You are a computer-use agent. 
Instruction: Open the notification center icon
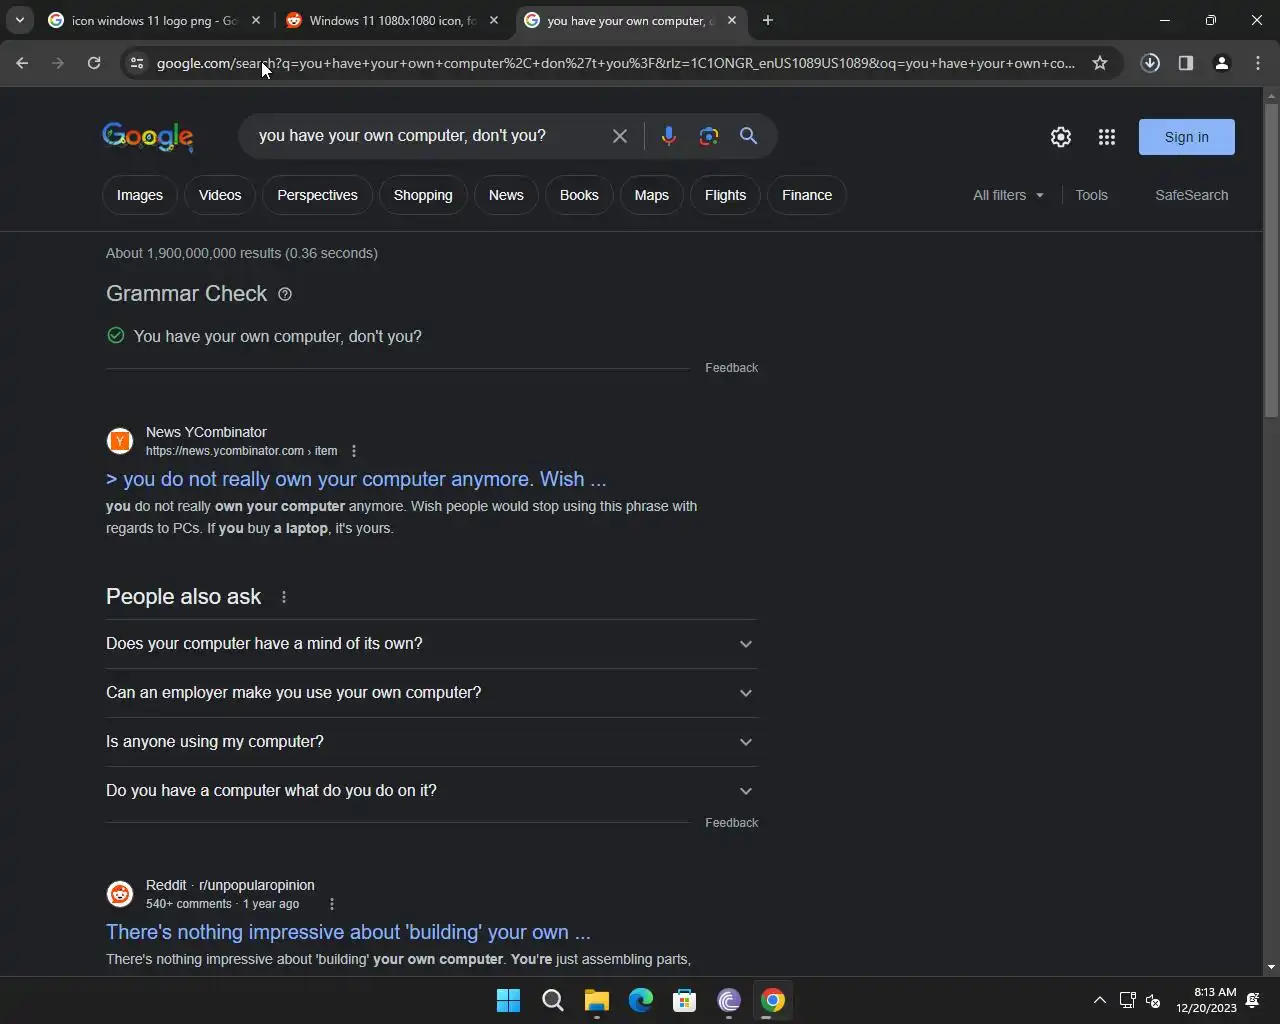tap(1254, 1000)
